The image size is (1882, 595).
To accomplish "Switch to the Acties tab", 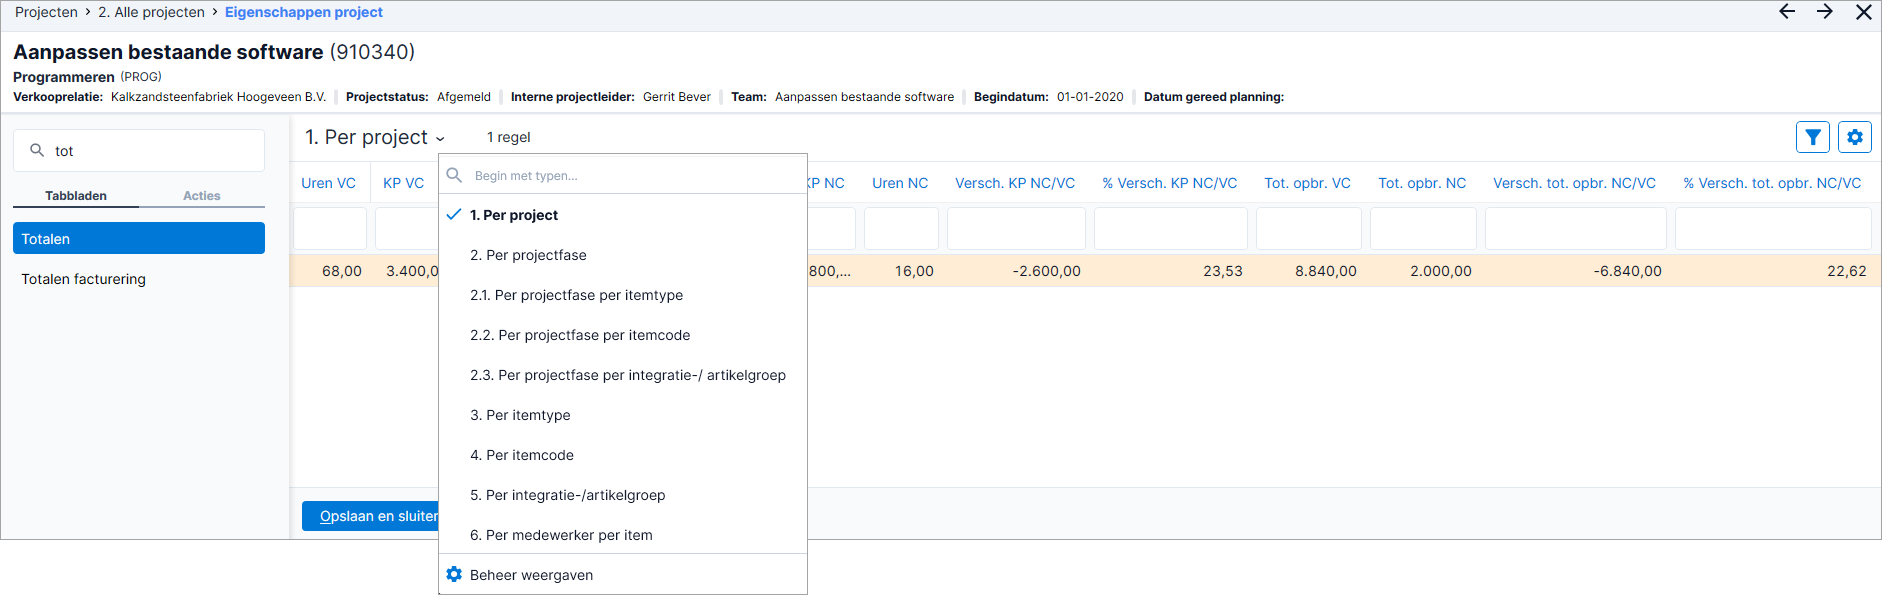I will point(201,196).
